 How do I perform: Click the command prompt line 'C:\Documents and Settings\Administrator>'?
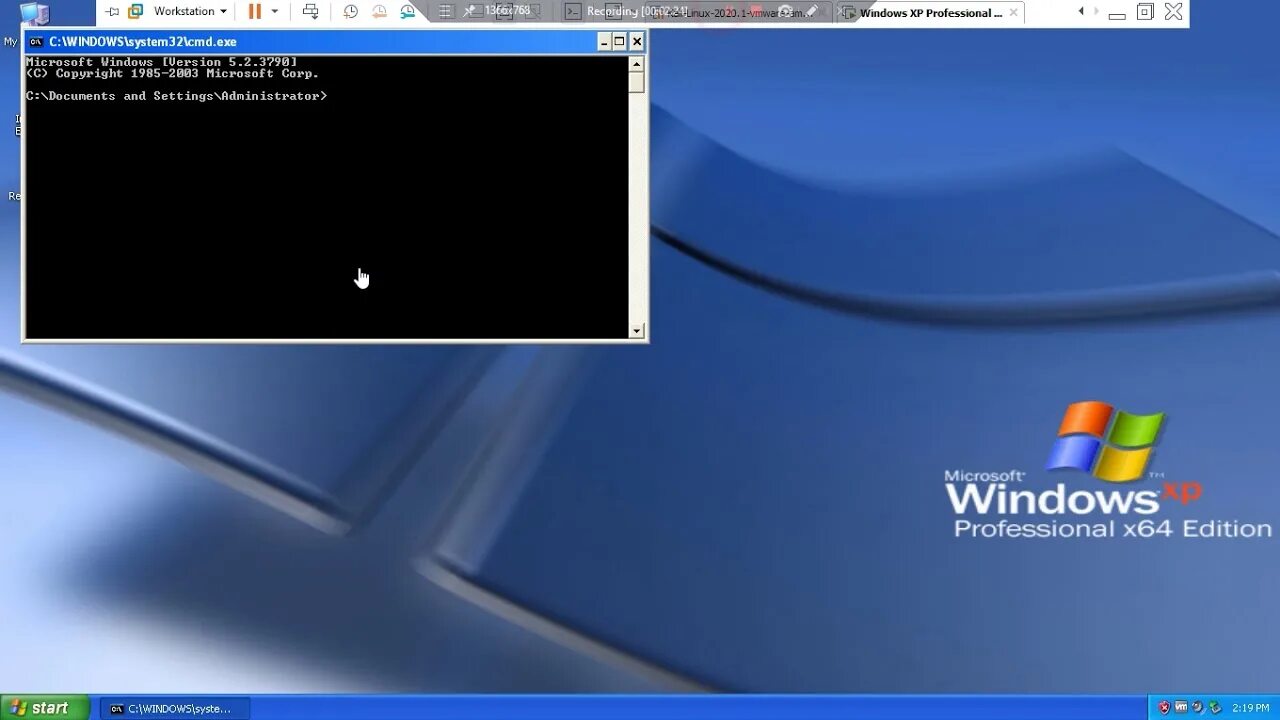pos(176,96)
